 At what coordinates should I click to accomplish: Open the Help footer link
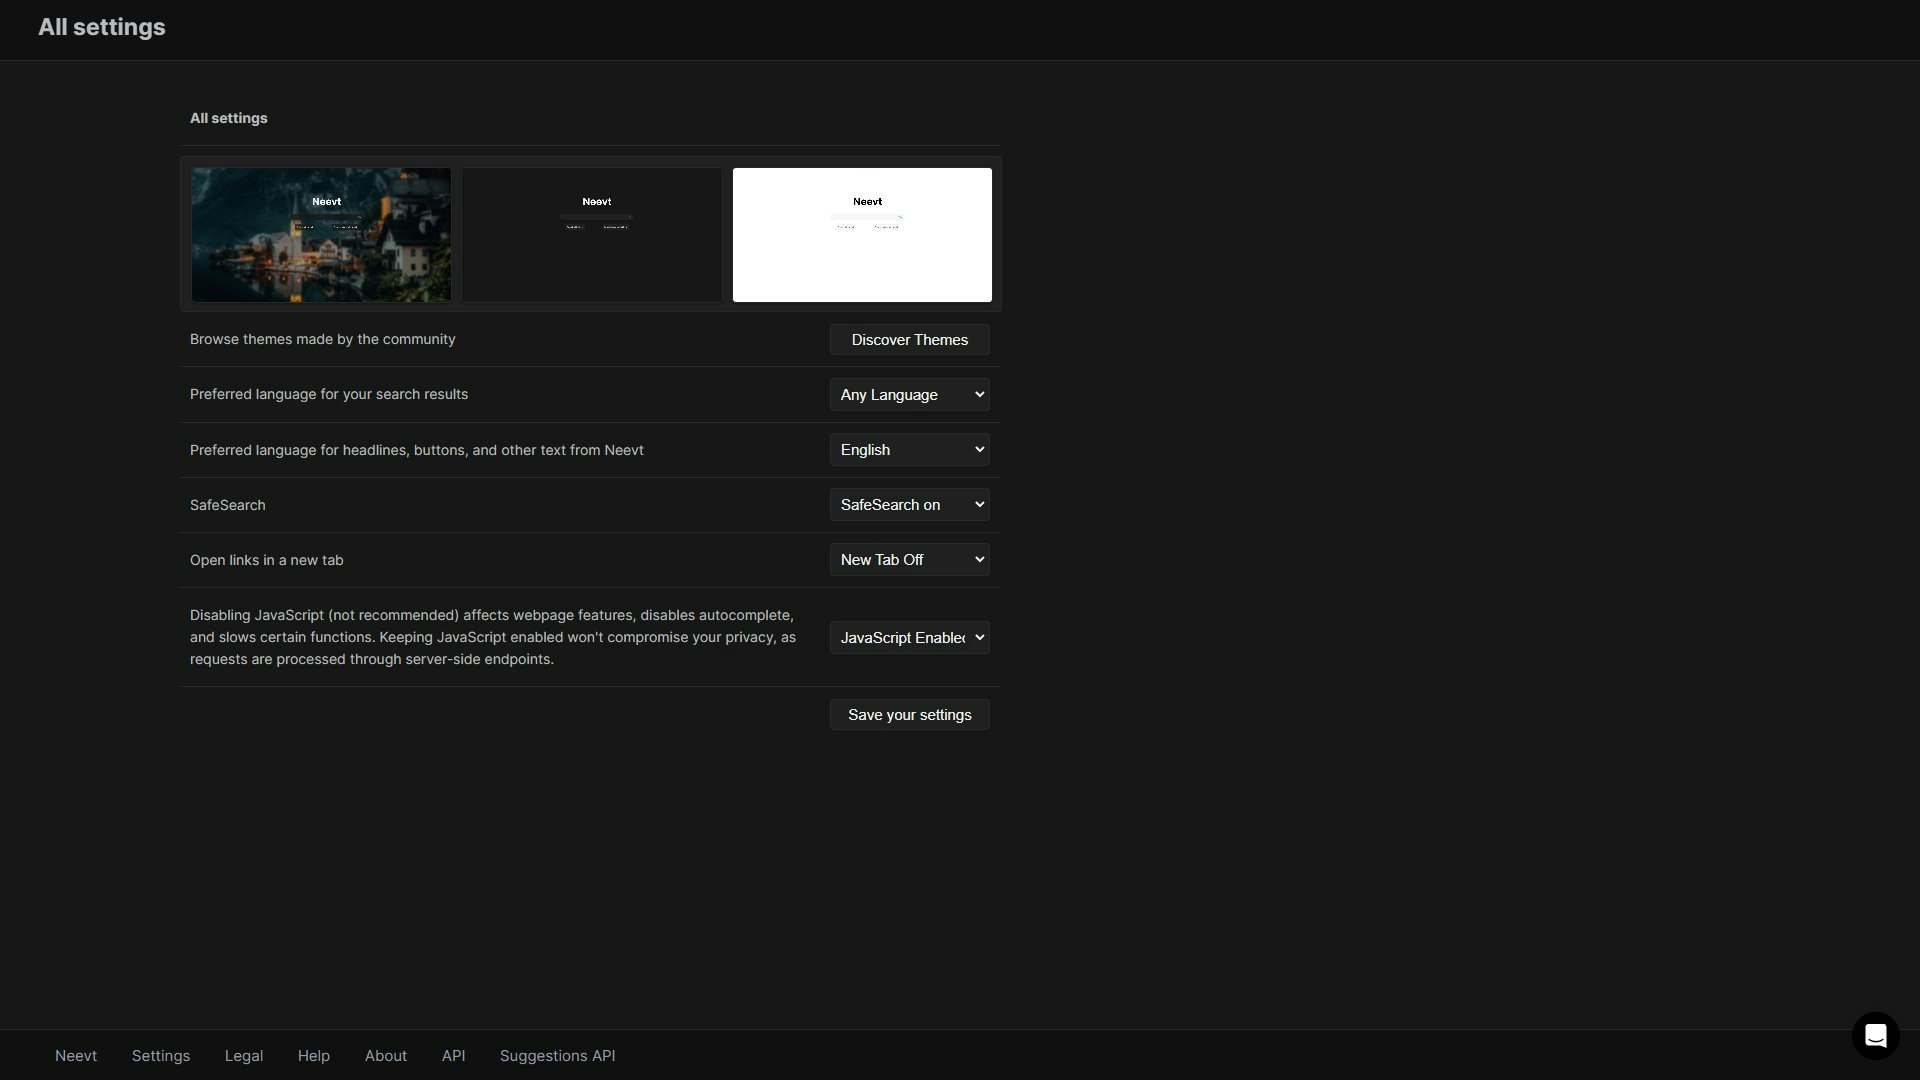tap(313, 1056)
